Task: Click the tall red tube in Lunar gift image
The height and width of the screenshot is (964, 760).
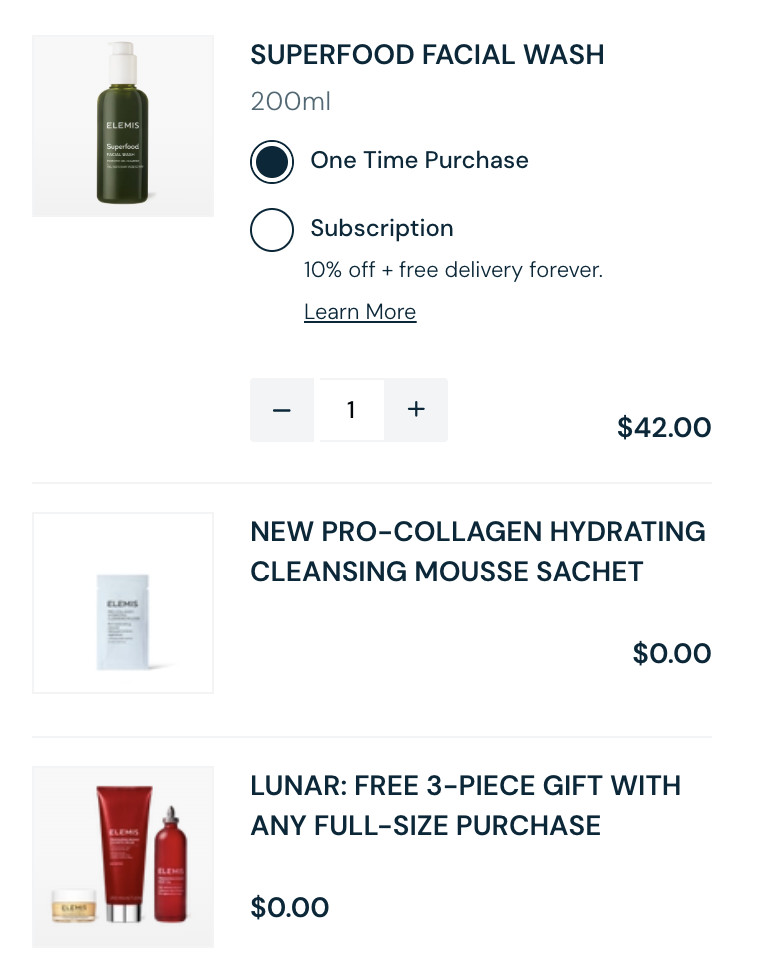Action: point(124,850)
